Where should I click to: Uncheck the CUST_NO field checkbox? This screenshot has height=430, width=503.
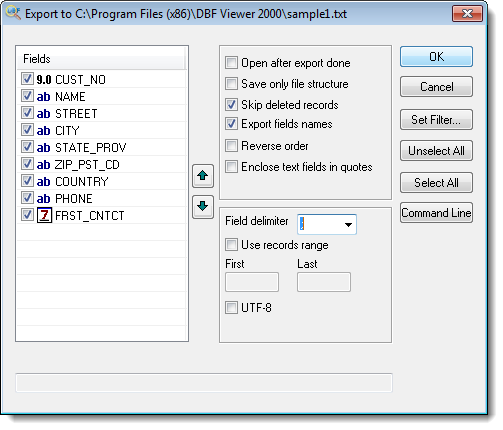coord(27,79)
